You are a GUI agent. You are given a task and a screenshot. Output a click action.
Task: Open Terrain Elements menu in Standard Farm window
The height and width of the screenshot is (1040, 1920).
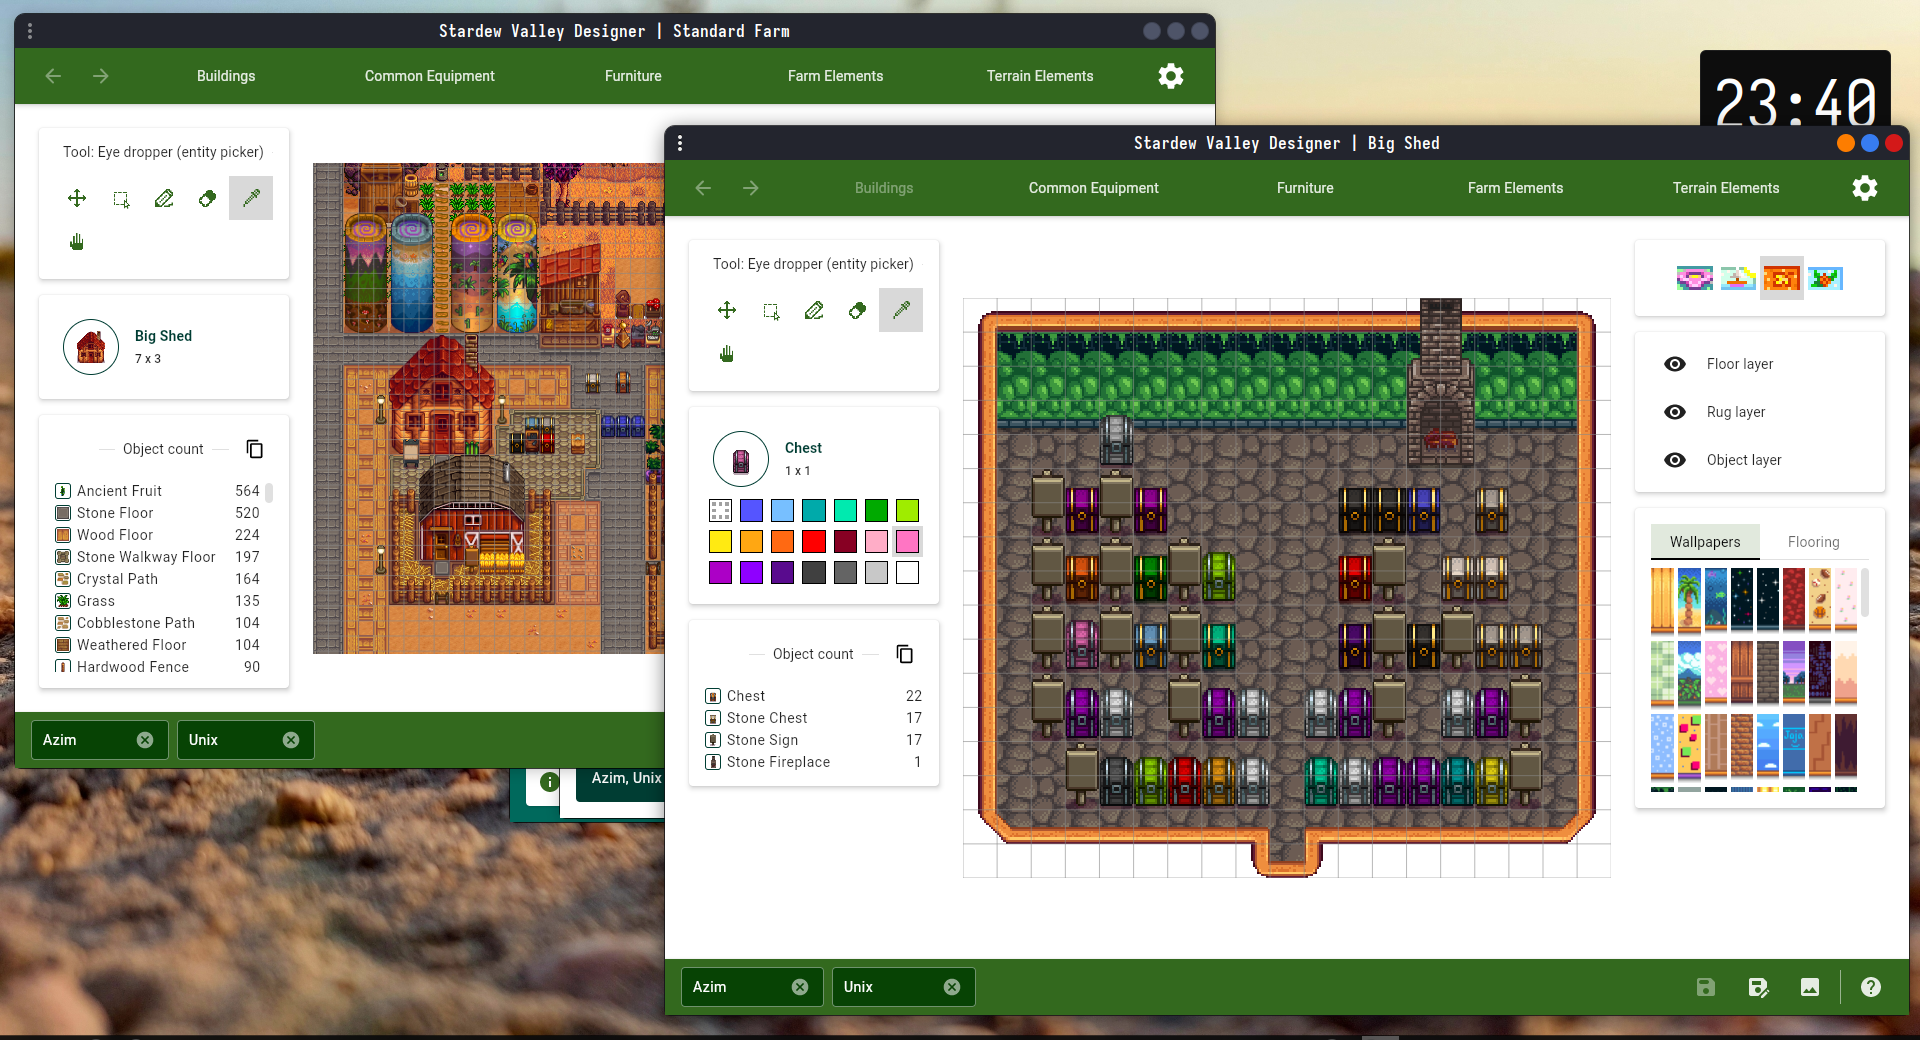pyautogui.click(x=1040, y=76)
